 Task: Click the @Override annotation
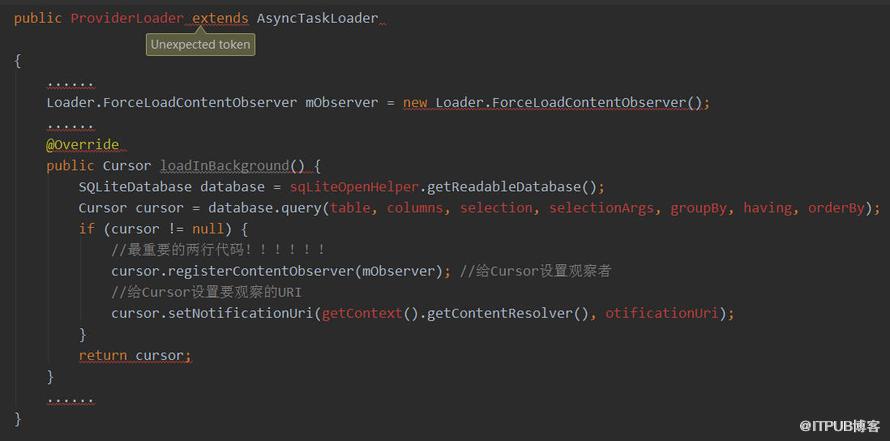83,145
